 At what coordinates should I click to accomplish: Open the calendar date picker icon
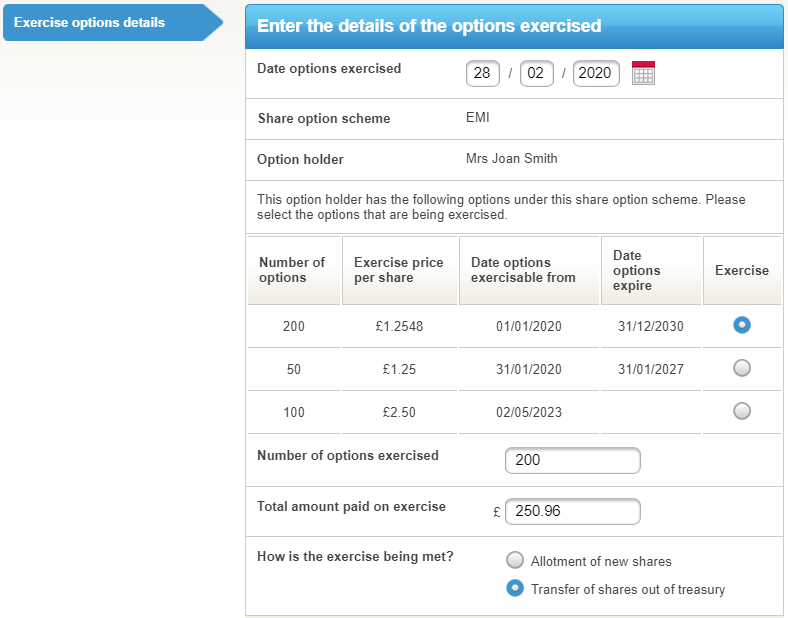pos(643,73)
